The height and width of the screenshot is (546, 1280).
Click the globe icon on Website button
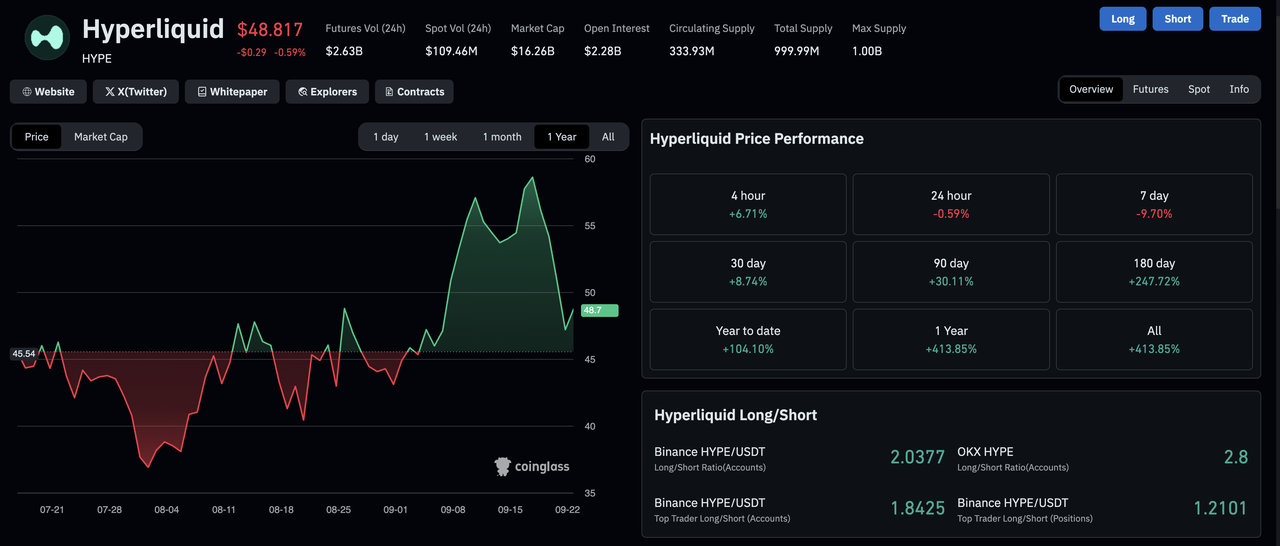tap(27, 92)
